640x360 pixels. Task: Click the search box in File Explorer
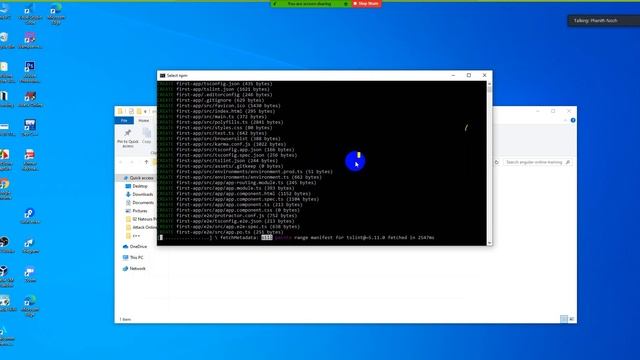tap(538, 162)
